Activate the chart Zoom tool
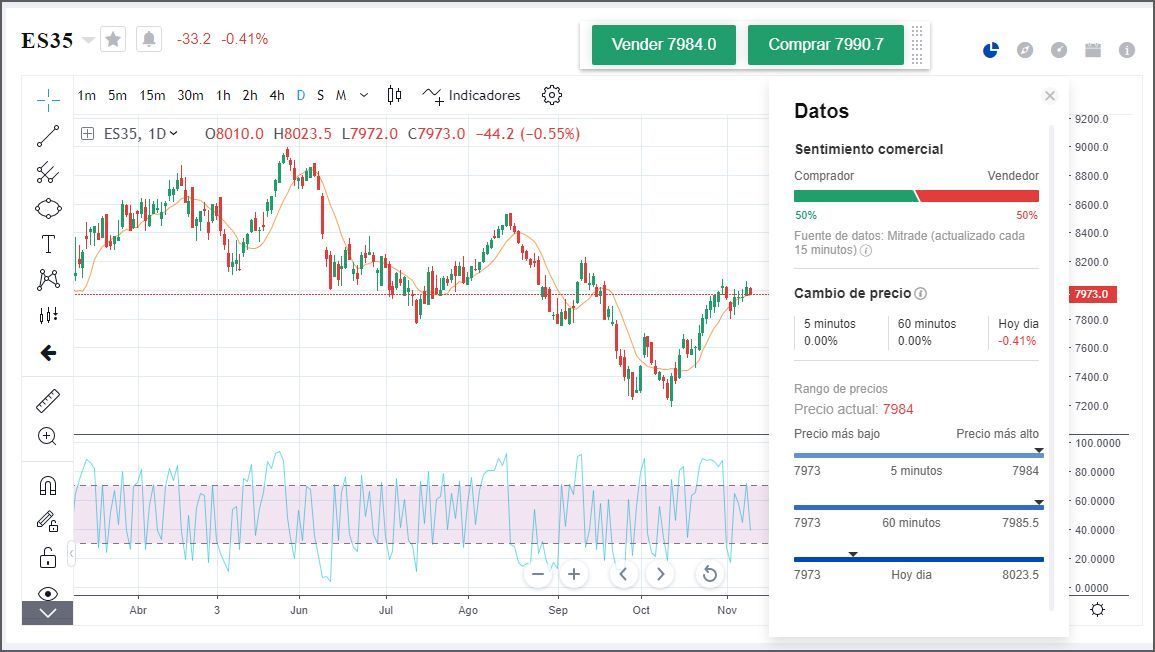 click(47, 435)
